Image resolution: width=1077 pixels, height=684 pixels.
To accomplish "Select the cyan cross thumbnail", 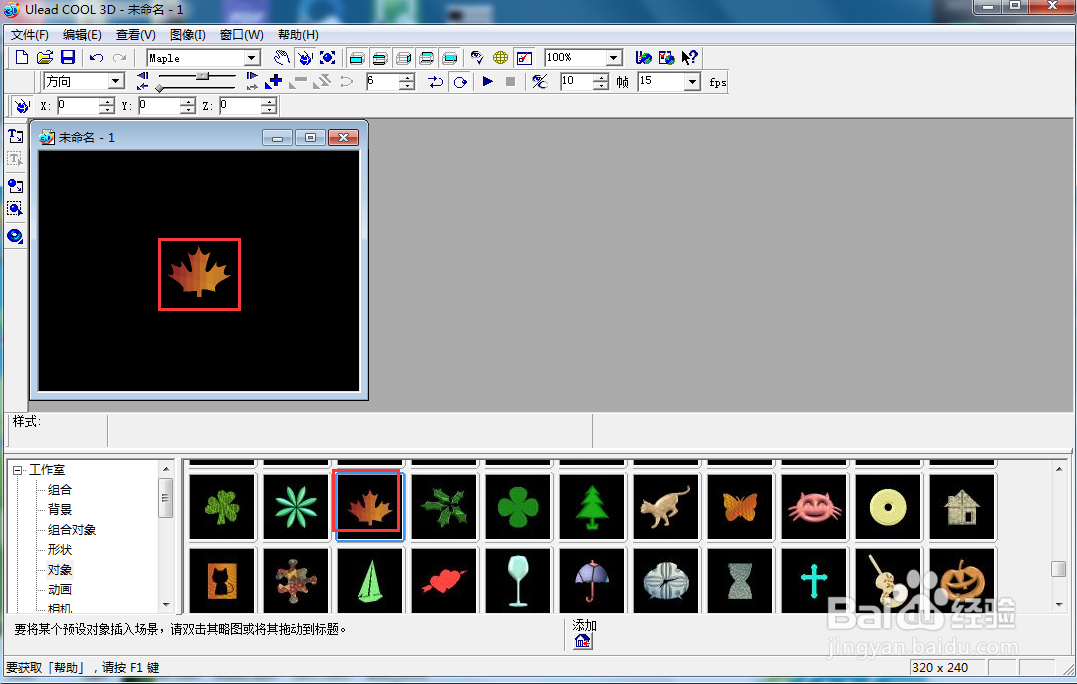I will 814,580.
